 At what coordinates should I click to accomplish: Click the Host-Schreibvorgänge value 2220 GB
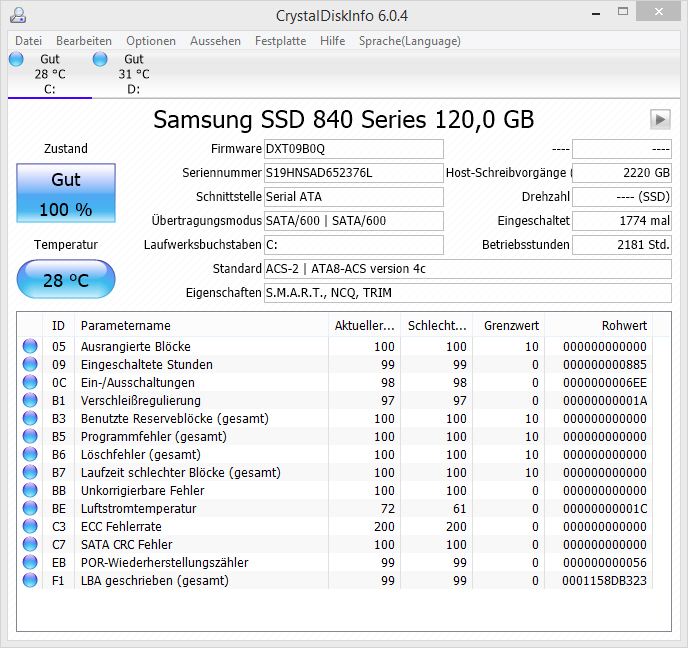point(622,173)
